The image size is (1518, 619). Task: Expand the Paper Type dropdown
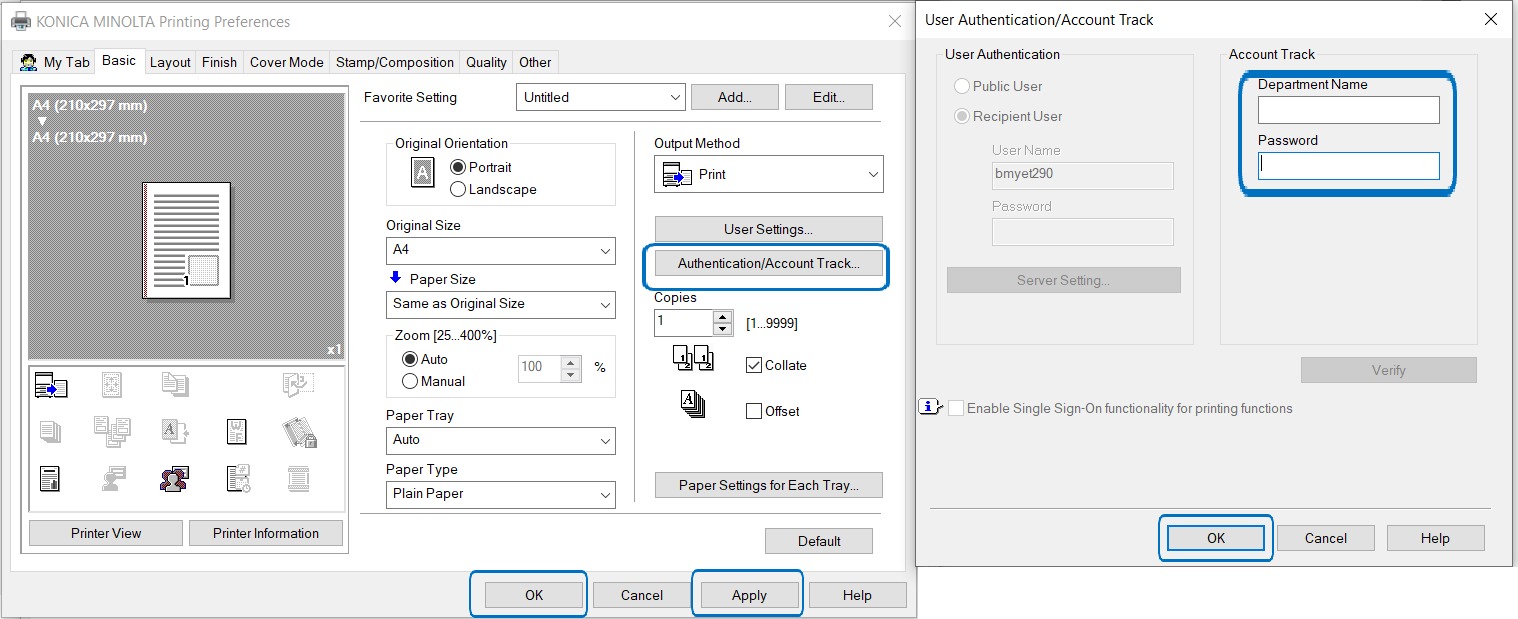coord(500,494)
